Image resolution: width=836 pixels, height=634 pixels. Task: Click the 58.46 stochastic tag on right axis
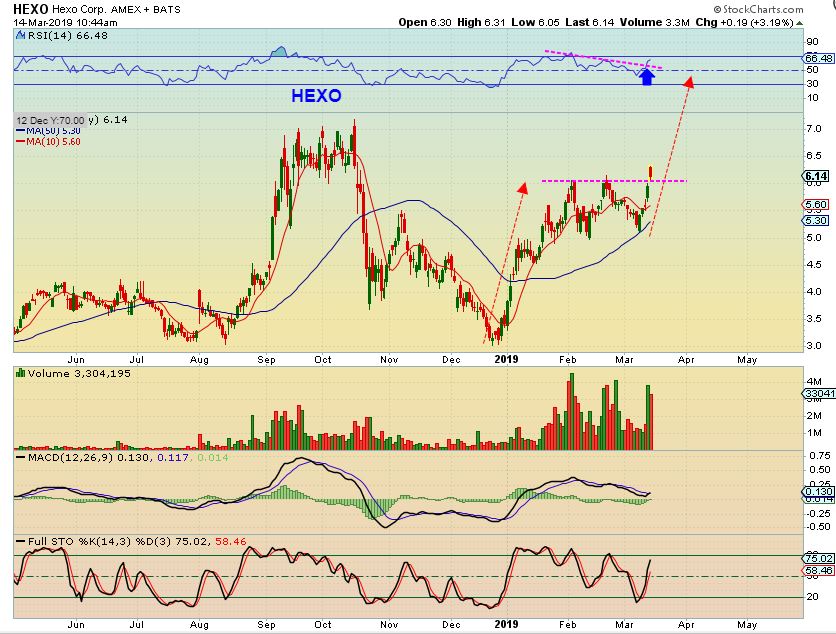pyautogui.click(x=818, y=571)
